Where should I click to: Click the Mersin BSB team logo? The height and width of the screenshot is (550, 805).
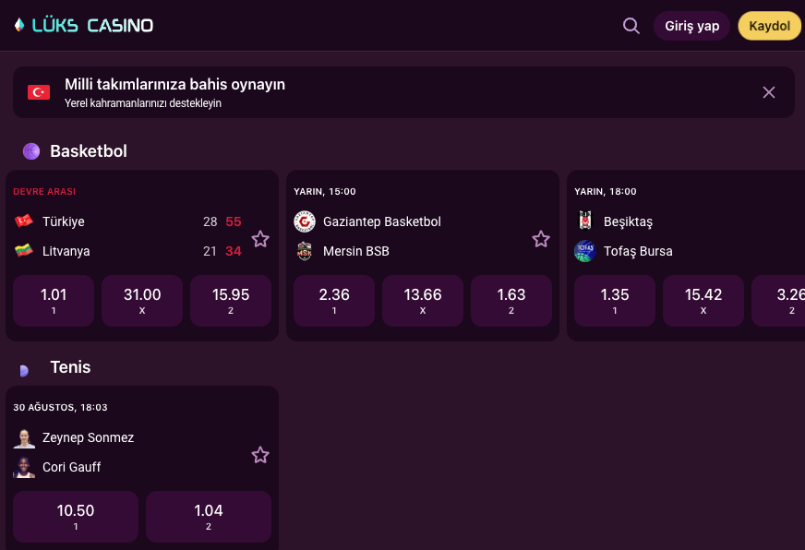point(304,251)
